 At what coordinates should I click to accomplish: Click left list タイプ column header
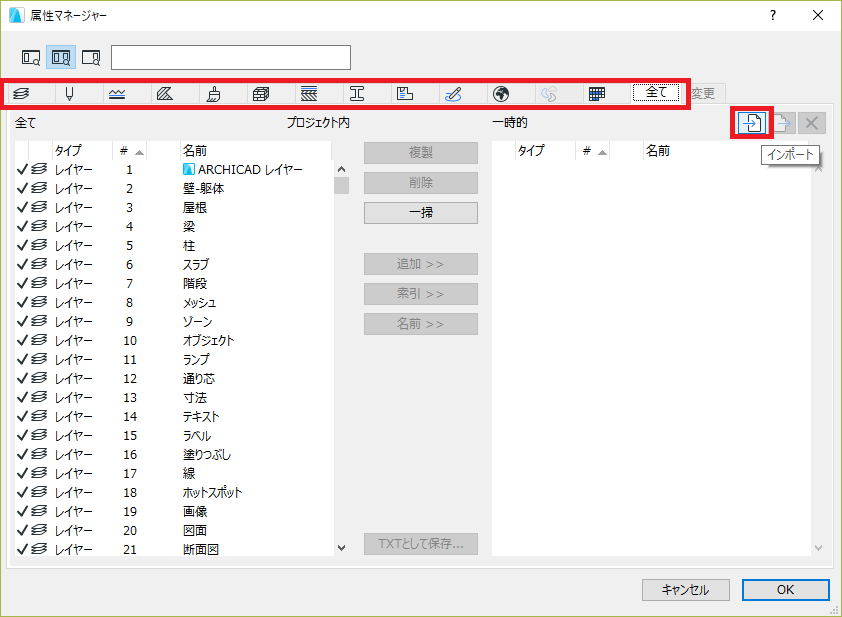82,151
